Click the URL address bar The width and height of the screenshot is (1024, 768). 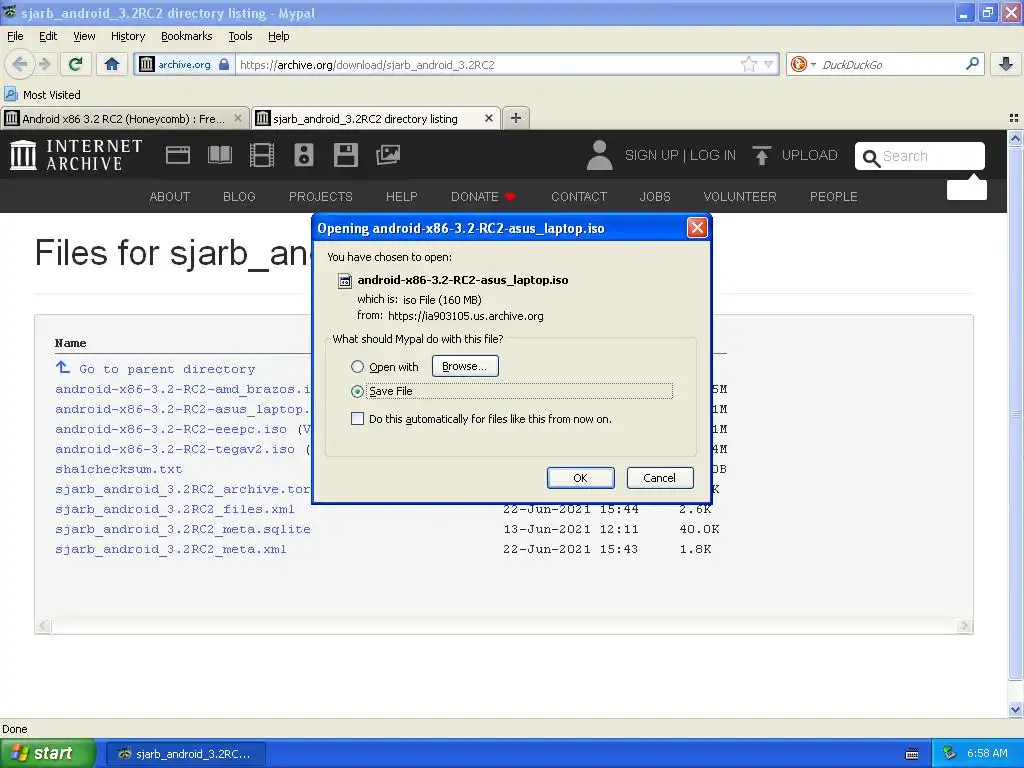[x=488, y=64]
